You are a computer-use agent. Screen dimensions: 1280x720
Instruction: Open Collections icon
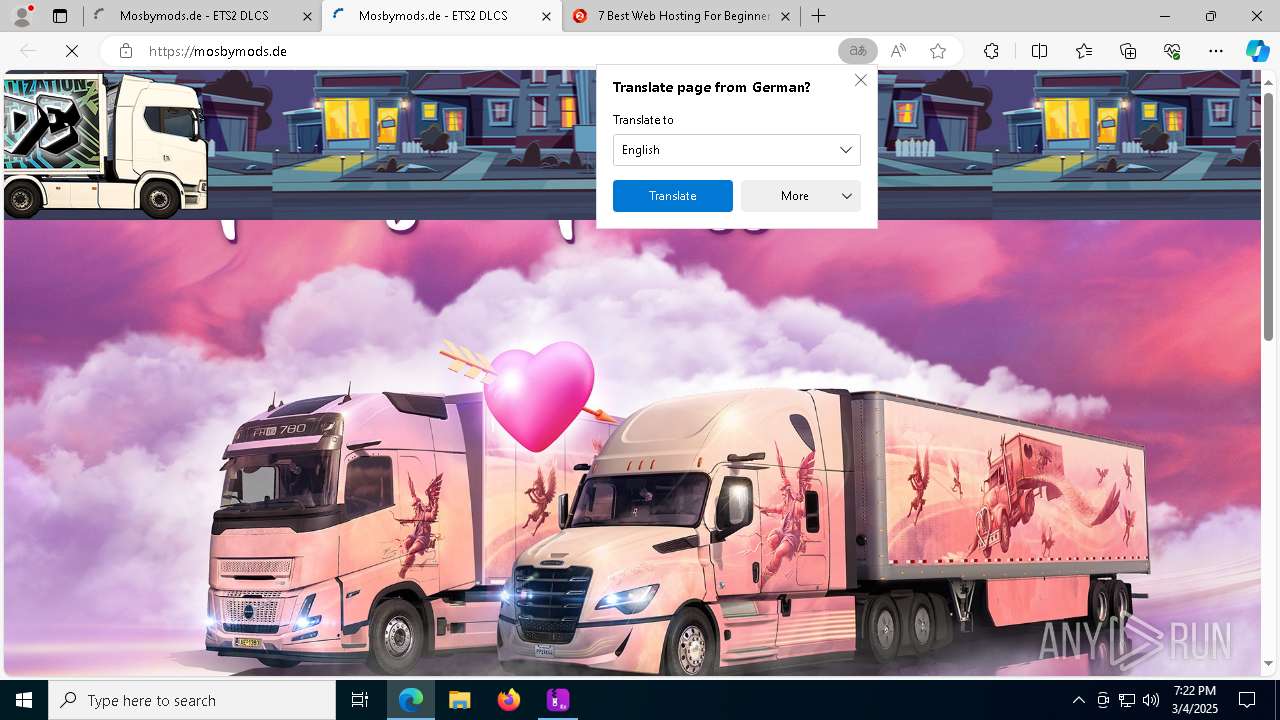pyautogui.click(x=1128, y=51)
